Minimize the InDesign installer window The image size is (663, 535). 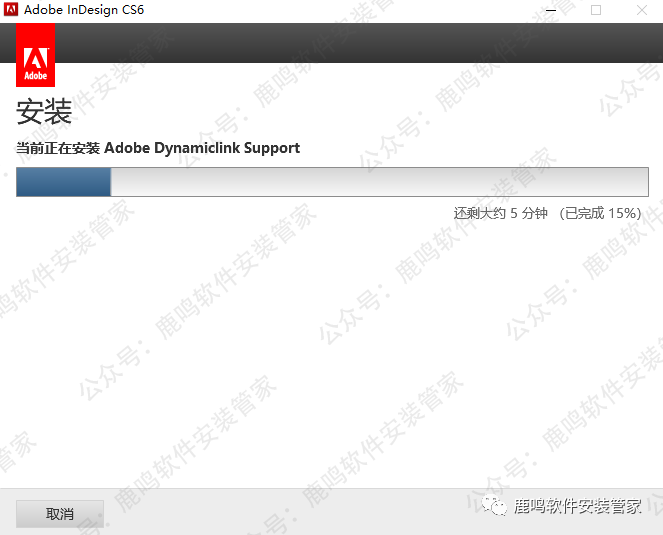[549, 11]
